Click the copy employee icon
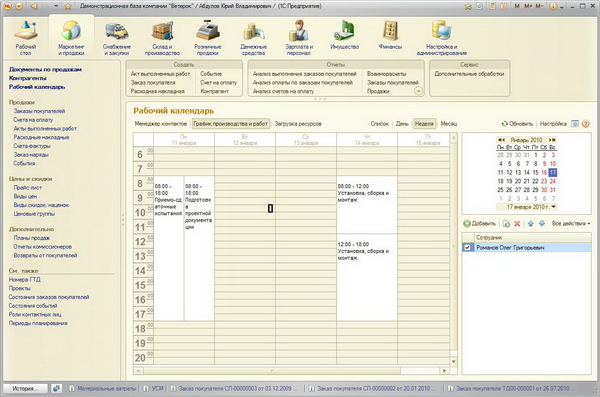The width and height of the screenshot is (600, 397). 506,224
